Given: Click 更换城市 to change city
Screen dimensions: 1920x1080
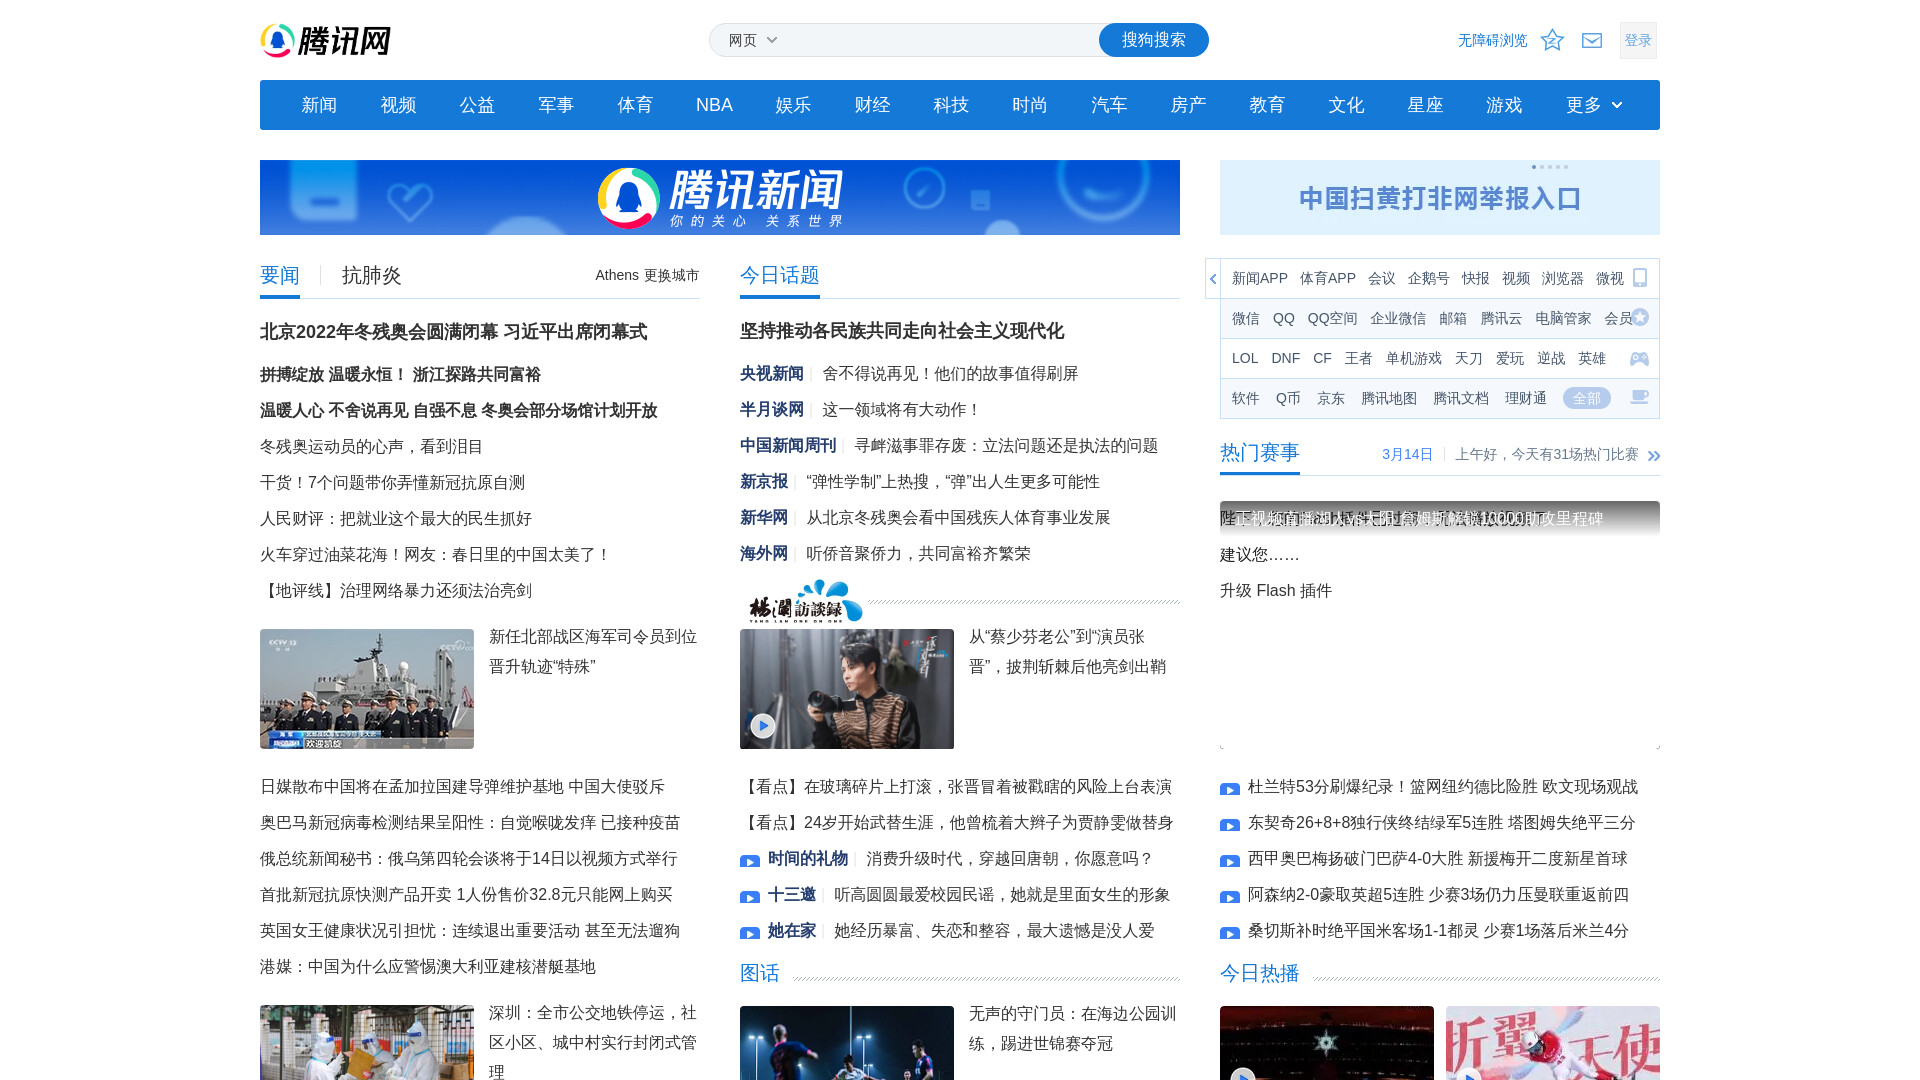Looking at the screenshot, I should pos(671,275).
